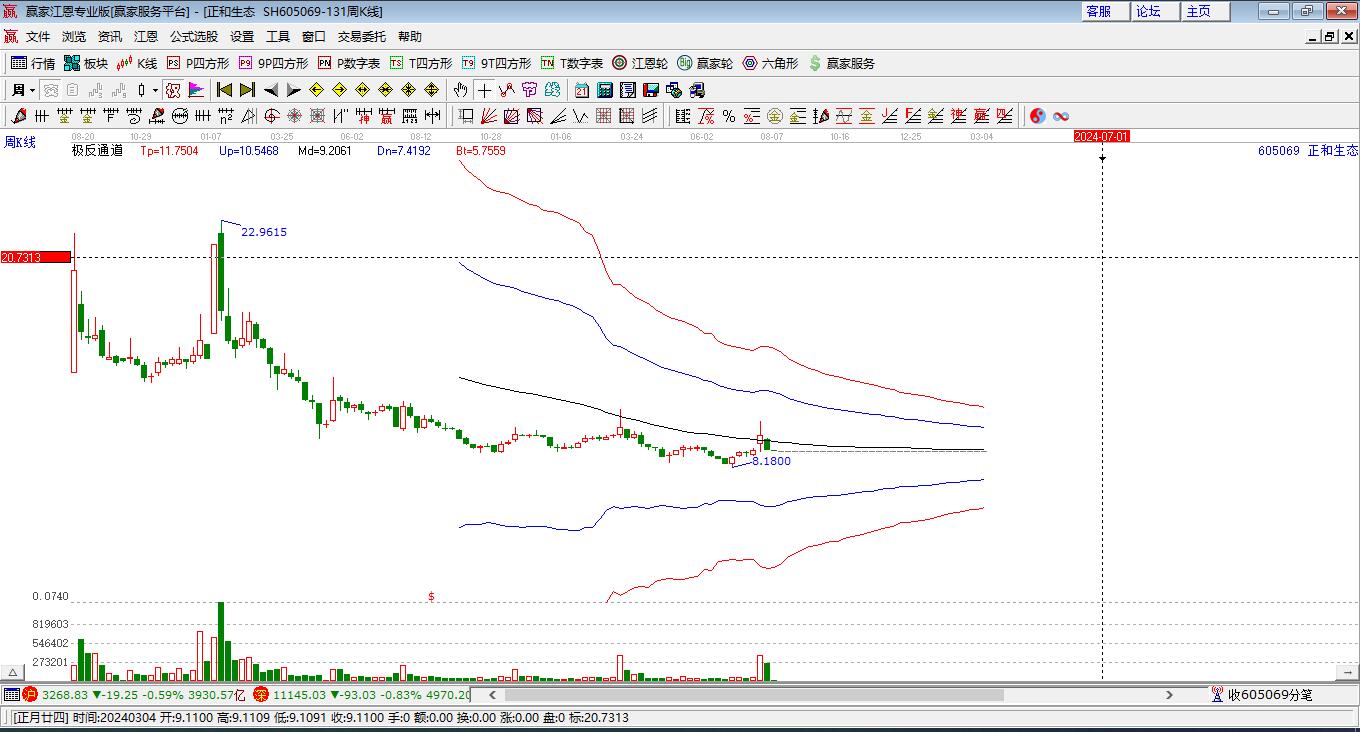
Task: Open the 江恩 menu
Action: (146, 36)
